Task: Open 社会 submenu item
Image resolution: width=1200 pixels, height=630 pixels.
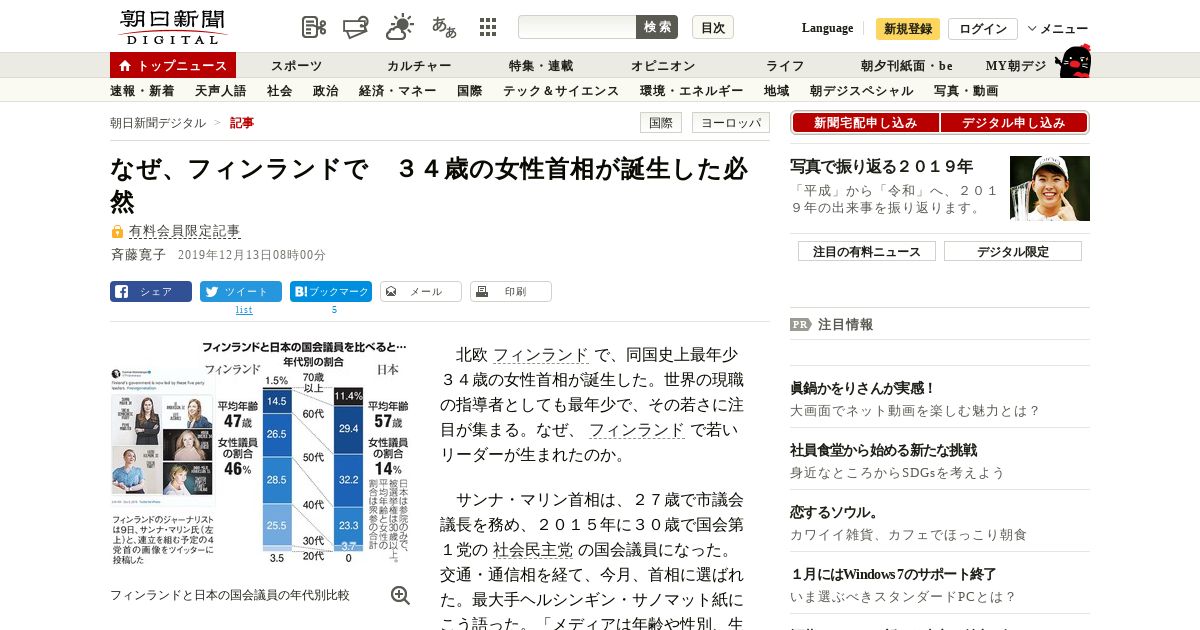Action: click(279, 91)
